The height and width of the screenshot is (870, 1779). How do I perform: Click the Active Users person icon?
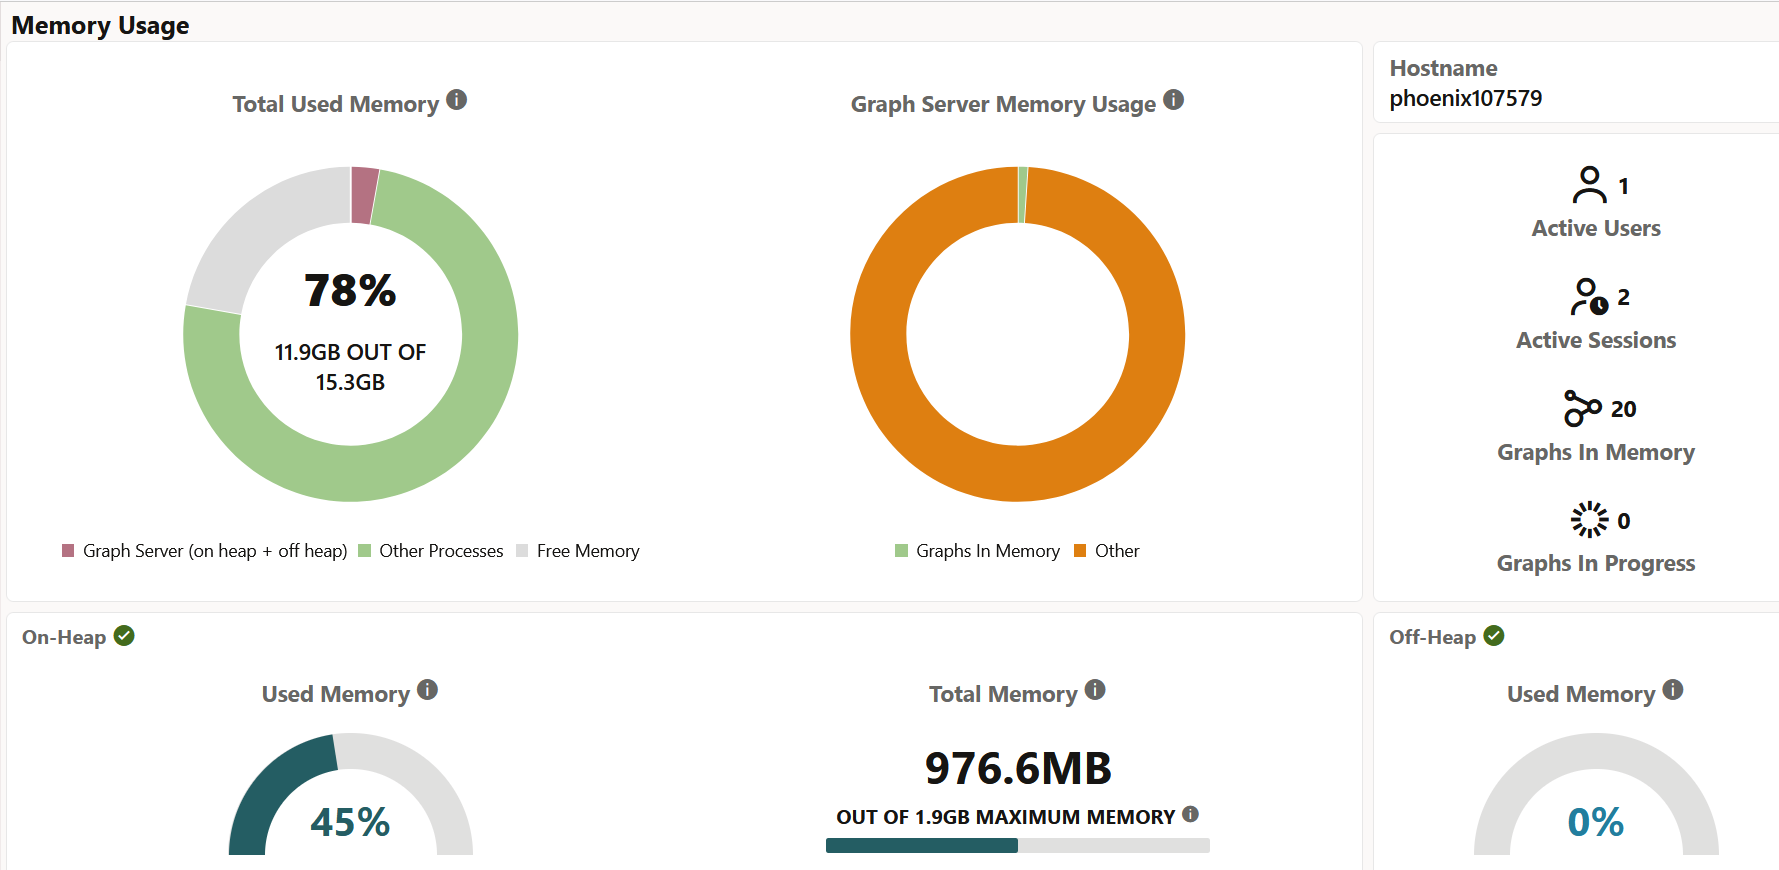[1589, 185]
